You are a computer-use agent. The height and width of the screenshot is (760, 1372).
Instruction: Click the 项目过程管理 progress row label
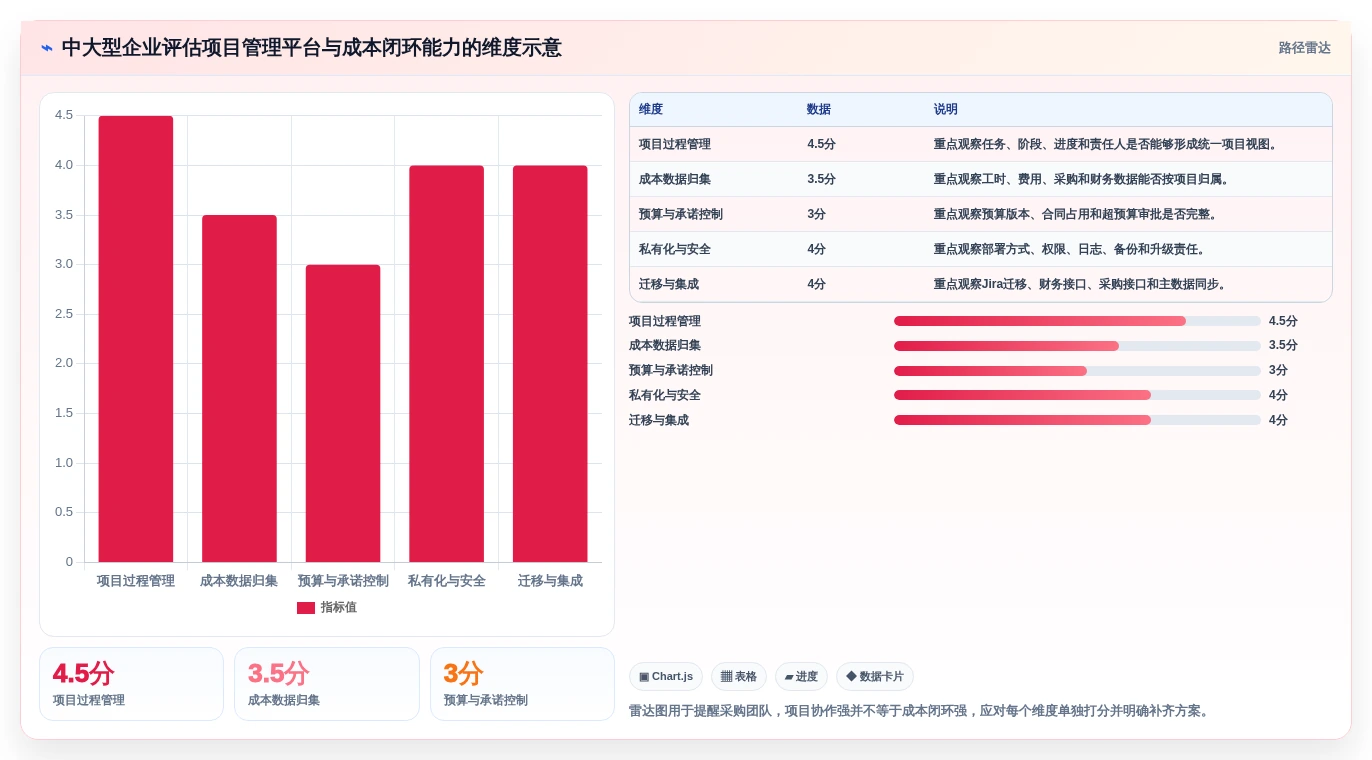(x=665, y=321)
